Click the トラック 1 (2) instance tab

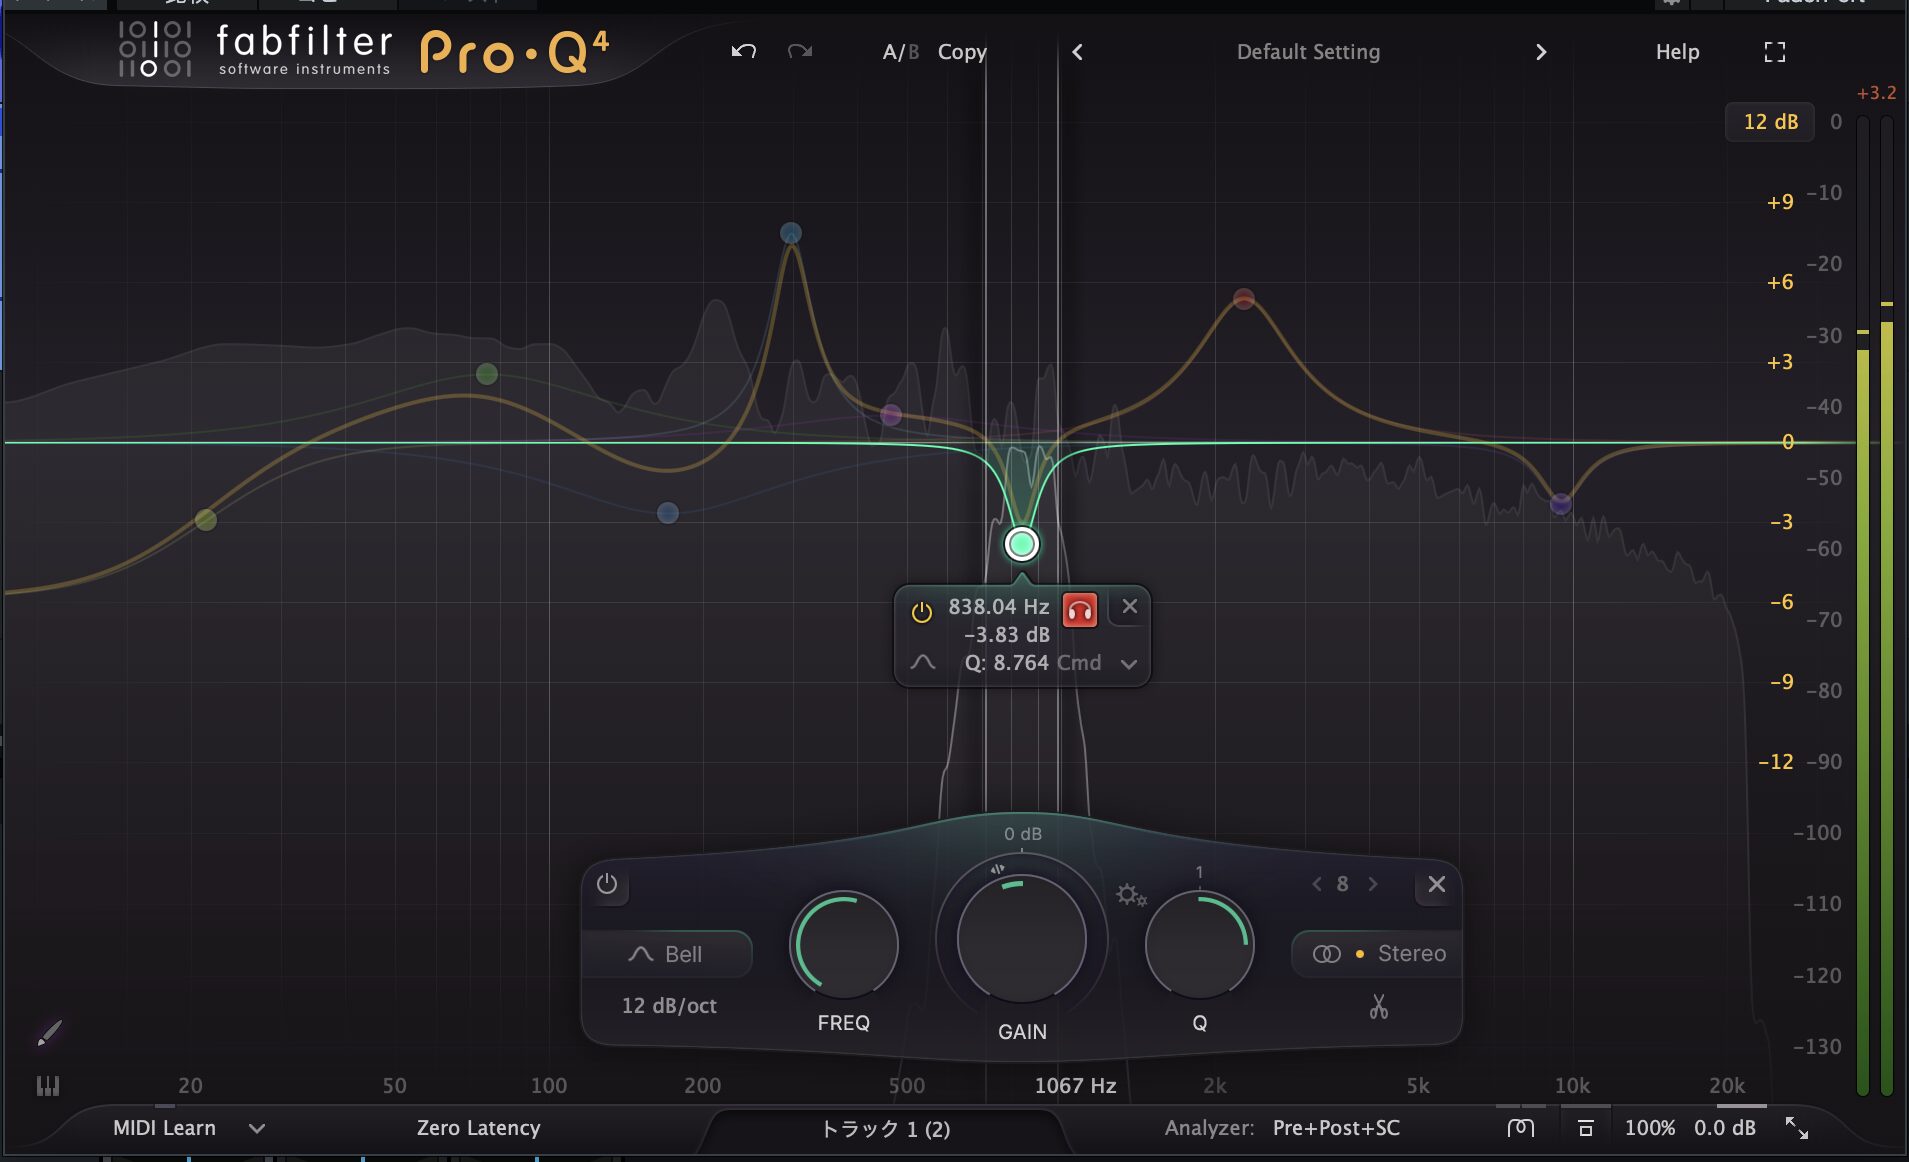click(885, 1129)
